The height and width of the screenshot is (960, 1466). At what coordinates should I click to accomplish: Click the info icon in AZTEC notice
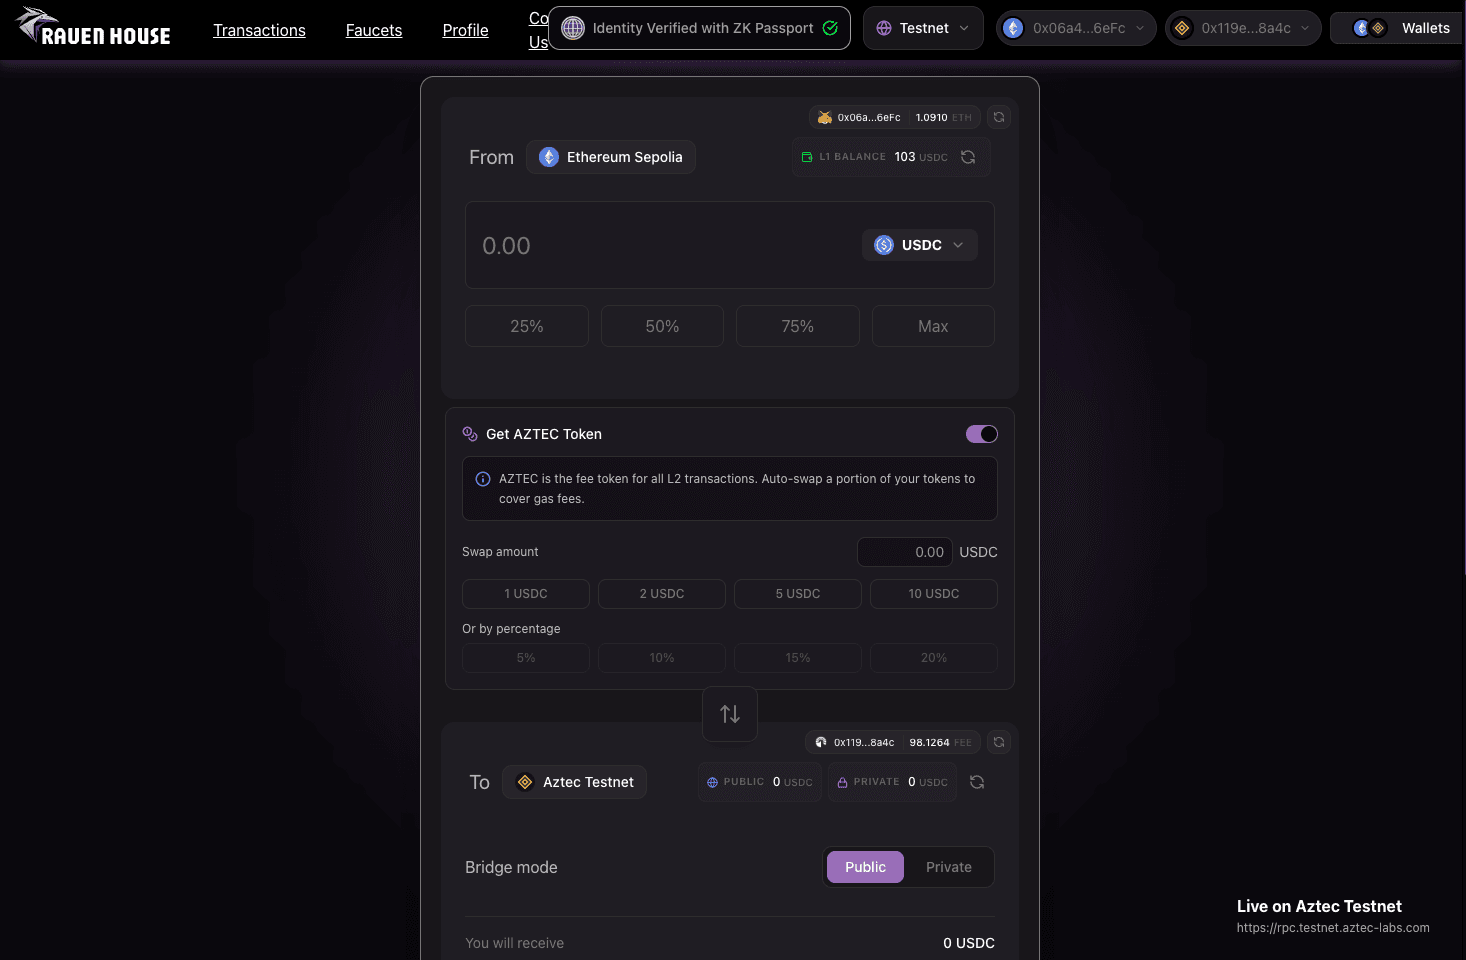[483, 479]
